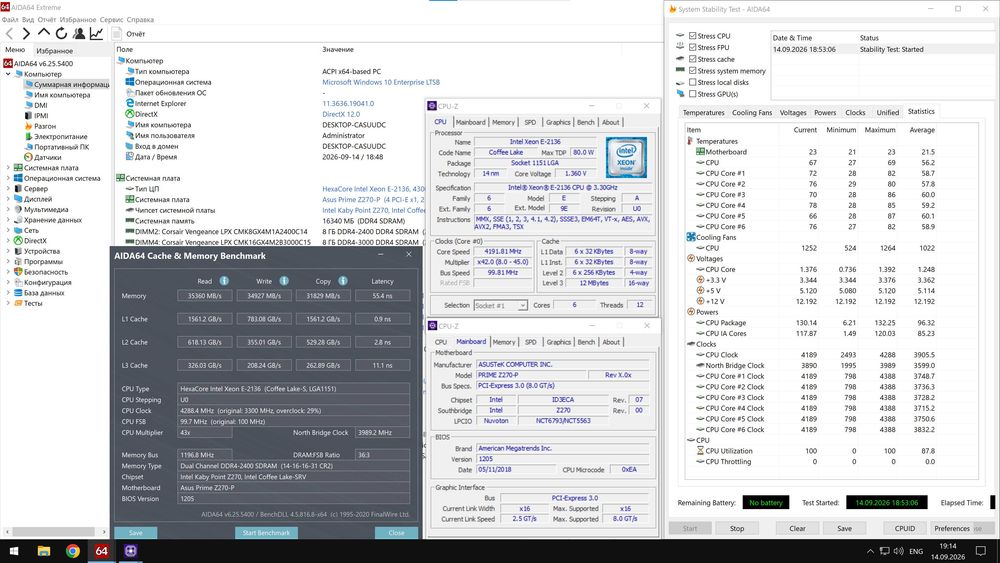Refresh the AIDA64 report with the circular arrow
Viewport: 1000px width, 563px height.
(61, 34)
